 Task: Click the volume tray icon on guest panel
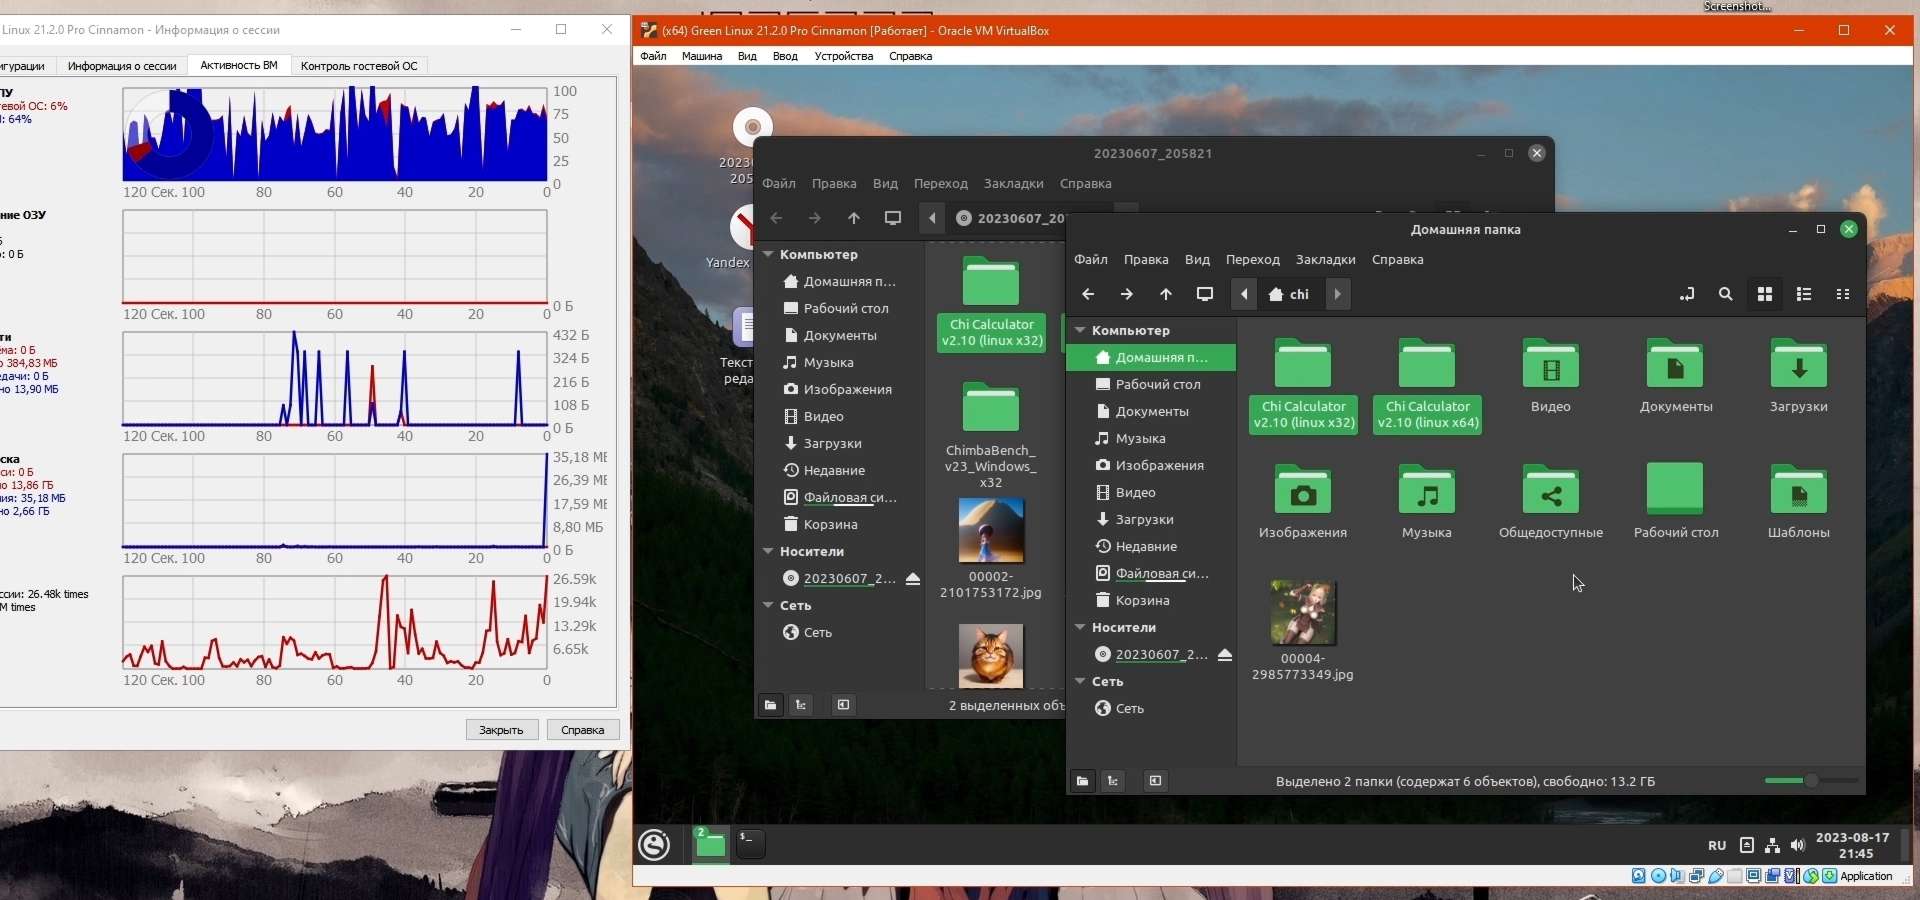[1798, 845]
